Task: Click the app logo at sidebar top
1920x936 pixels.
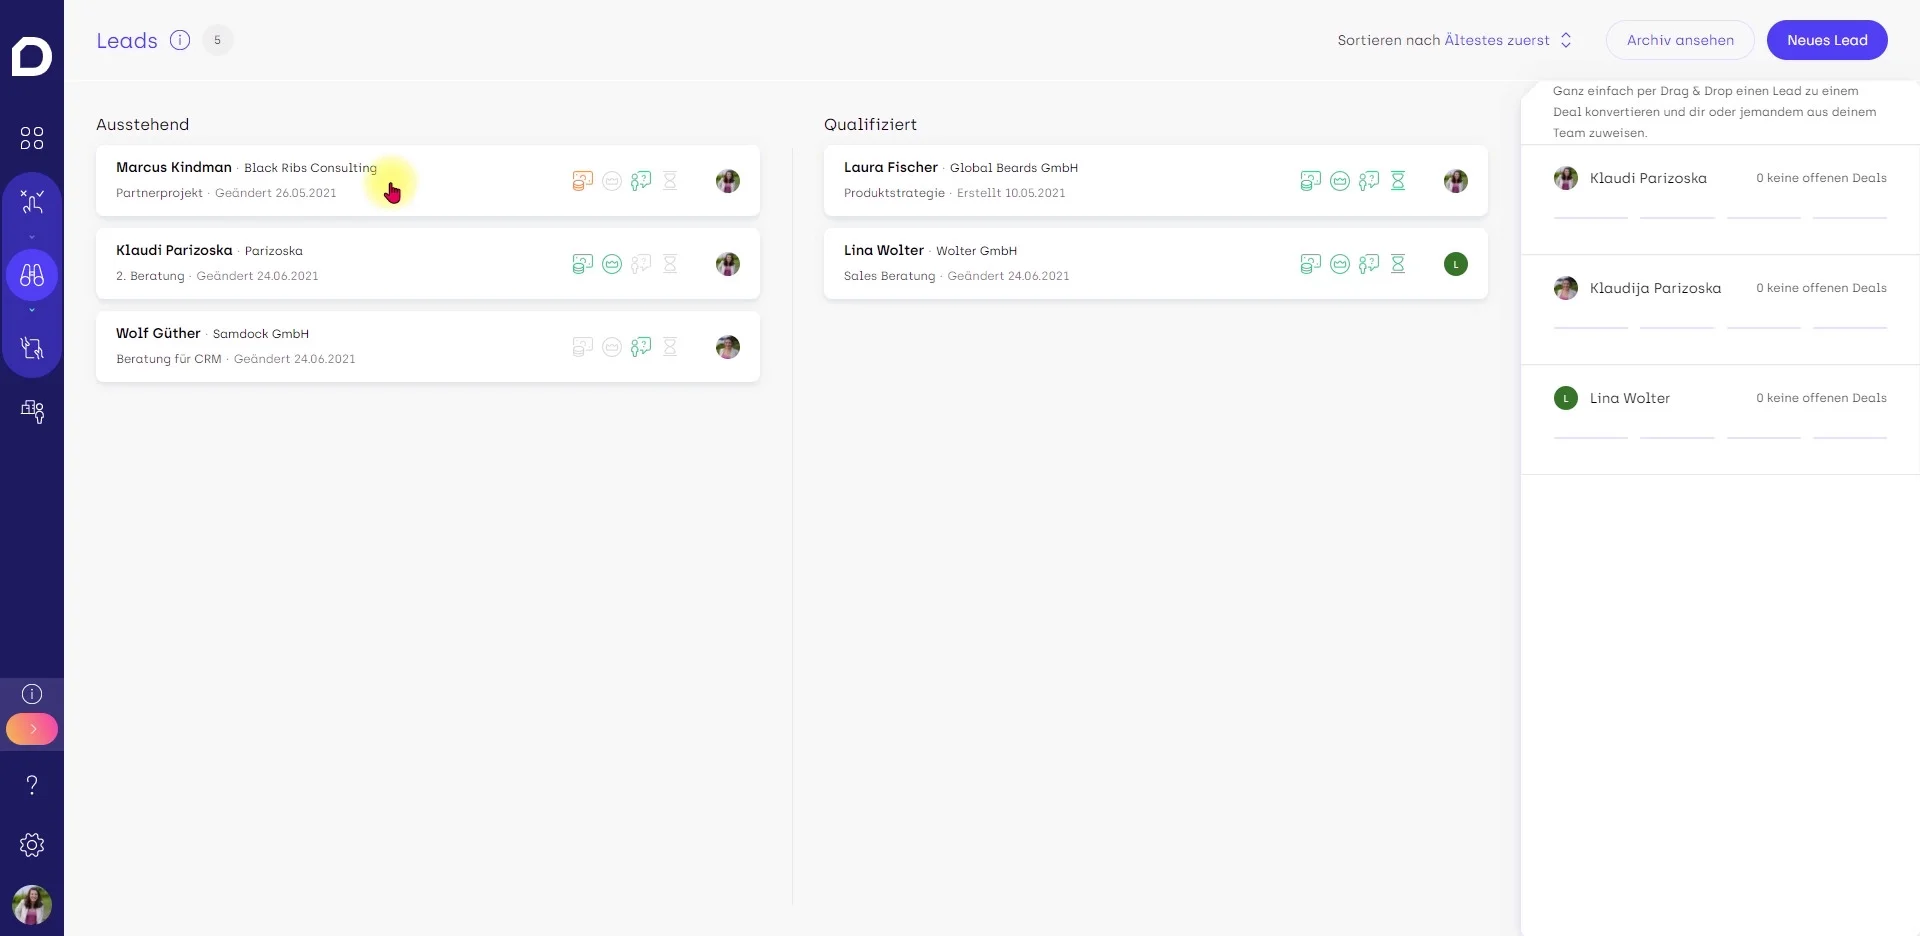Action: (x=32, y=56)
